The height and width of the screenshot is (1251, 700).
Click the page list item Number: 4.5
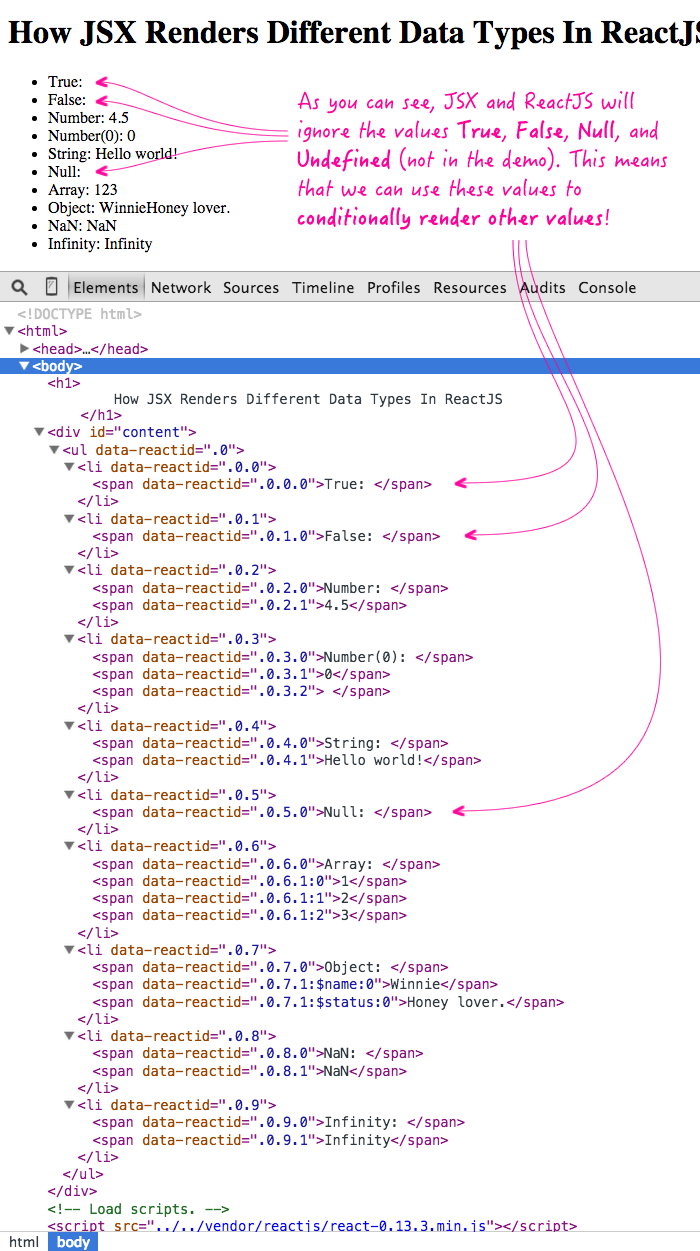[x=88, y=118]
